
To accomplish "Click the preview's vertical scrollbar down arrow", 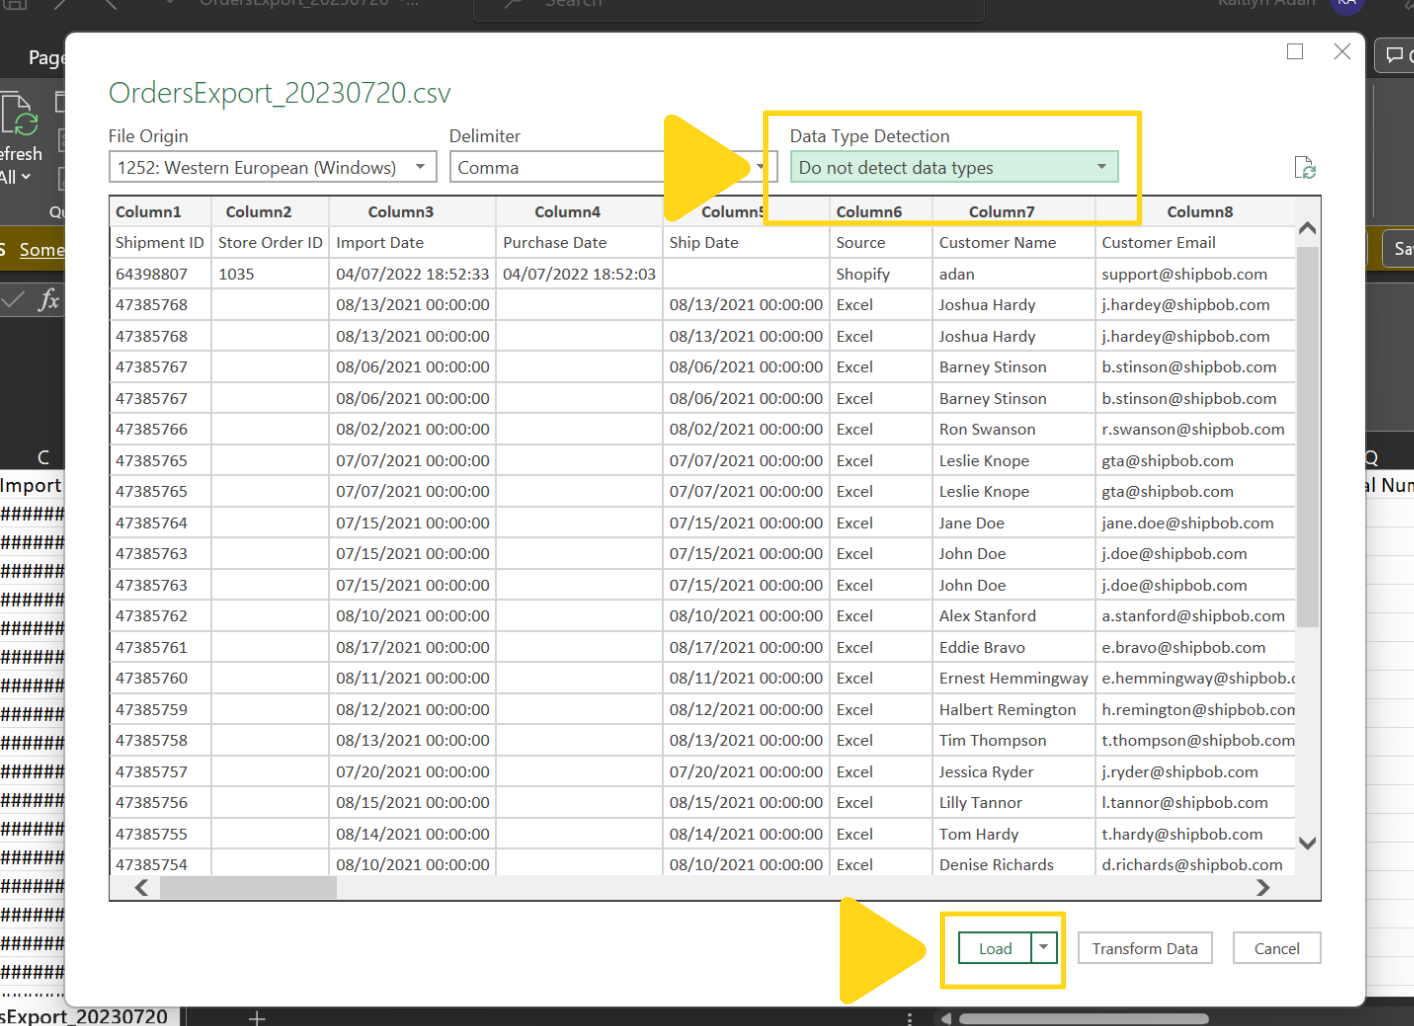I will point(1308,843).
